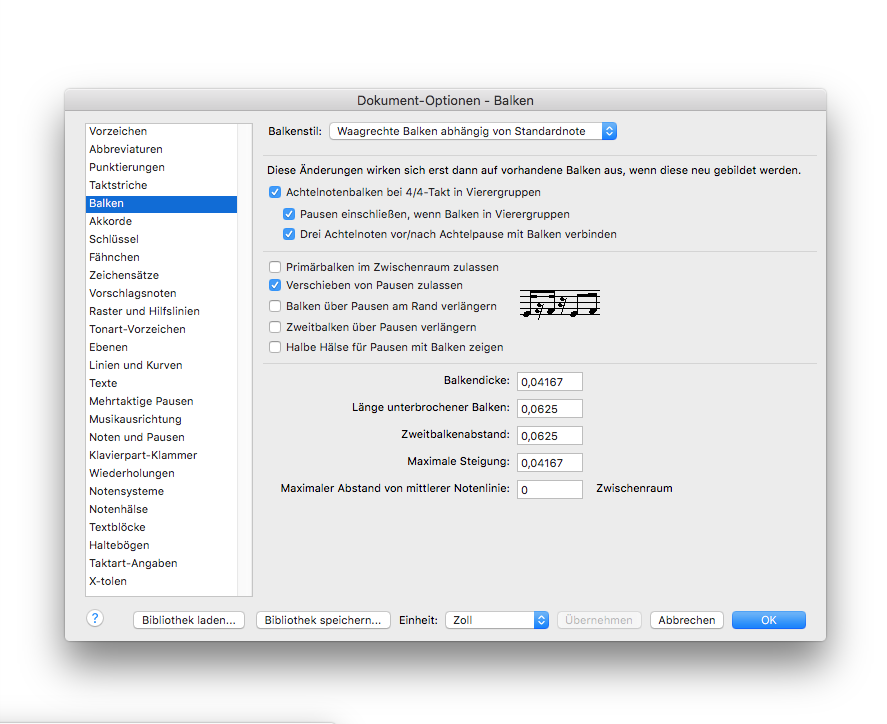Select Vorzeichen in the category list

tap(161, 131)
